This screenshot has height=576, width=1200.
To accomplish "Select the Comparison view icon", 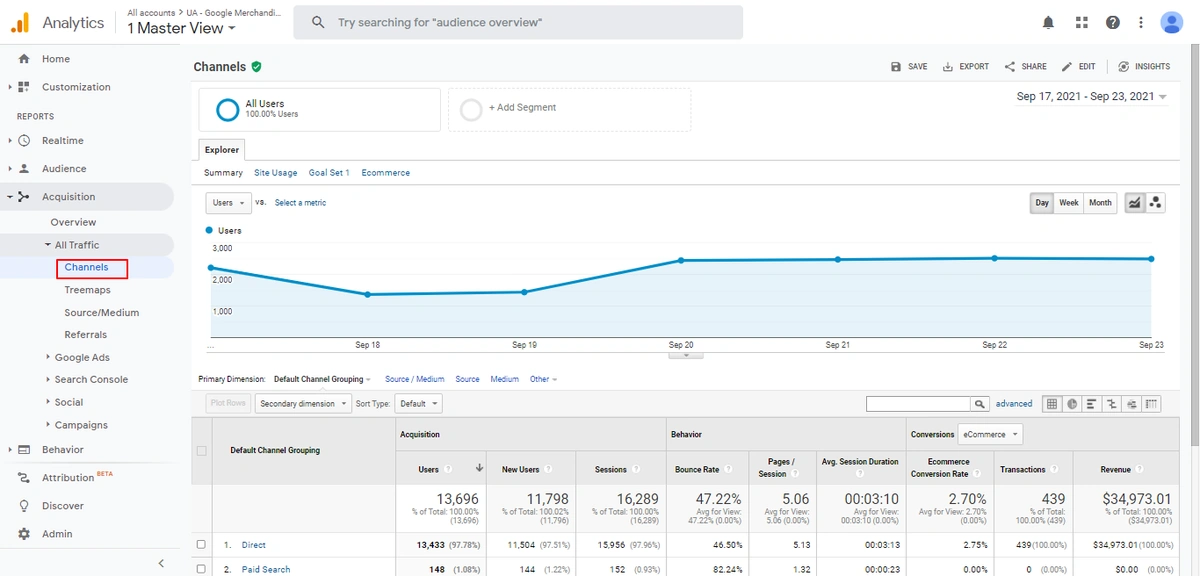I will [x=1111, y=403].
